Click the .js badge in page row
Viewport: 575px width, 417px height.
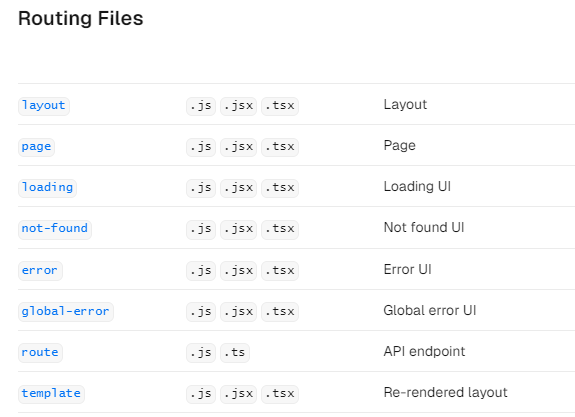tap(201, 147)
